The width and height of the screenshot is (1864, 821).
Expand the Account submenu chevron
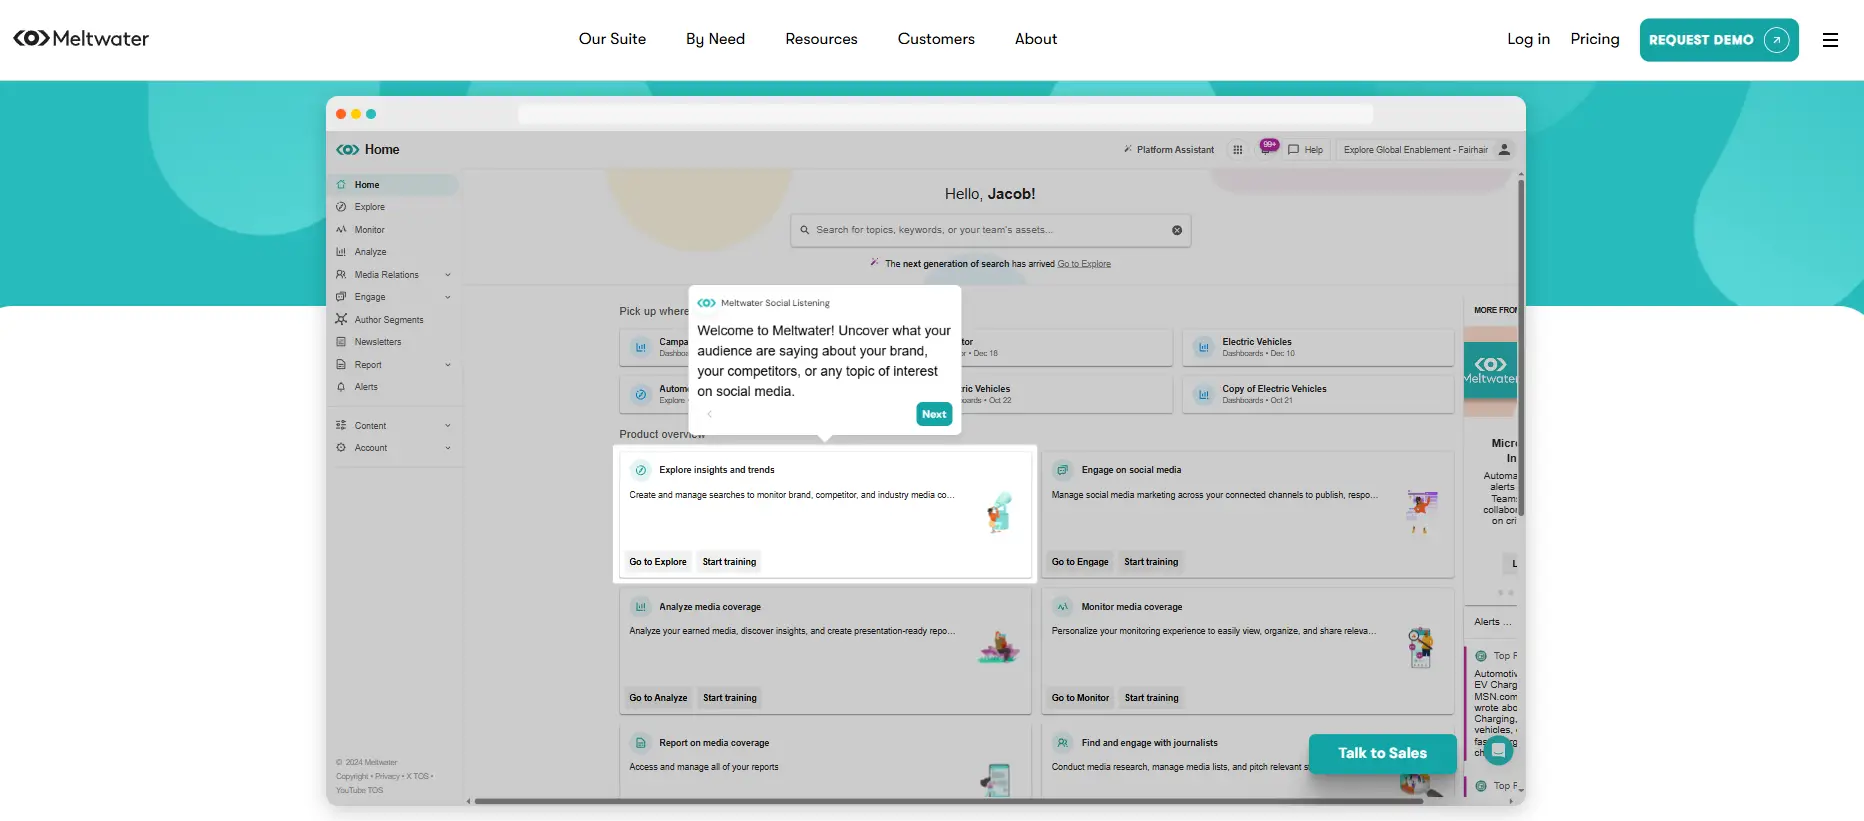click(x=448, y=448)
